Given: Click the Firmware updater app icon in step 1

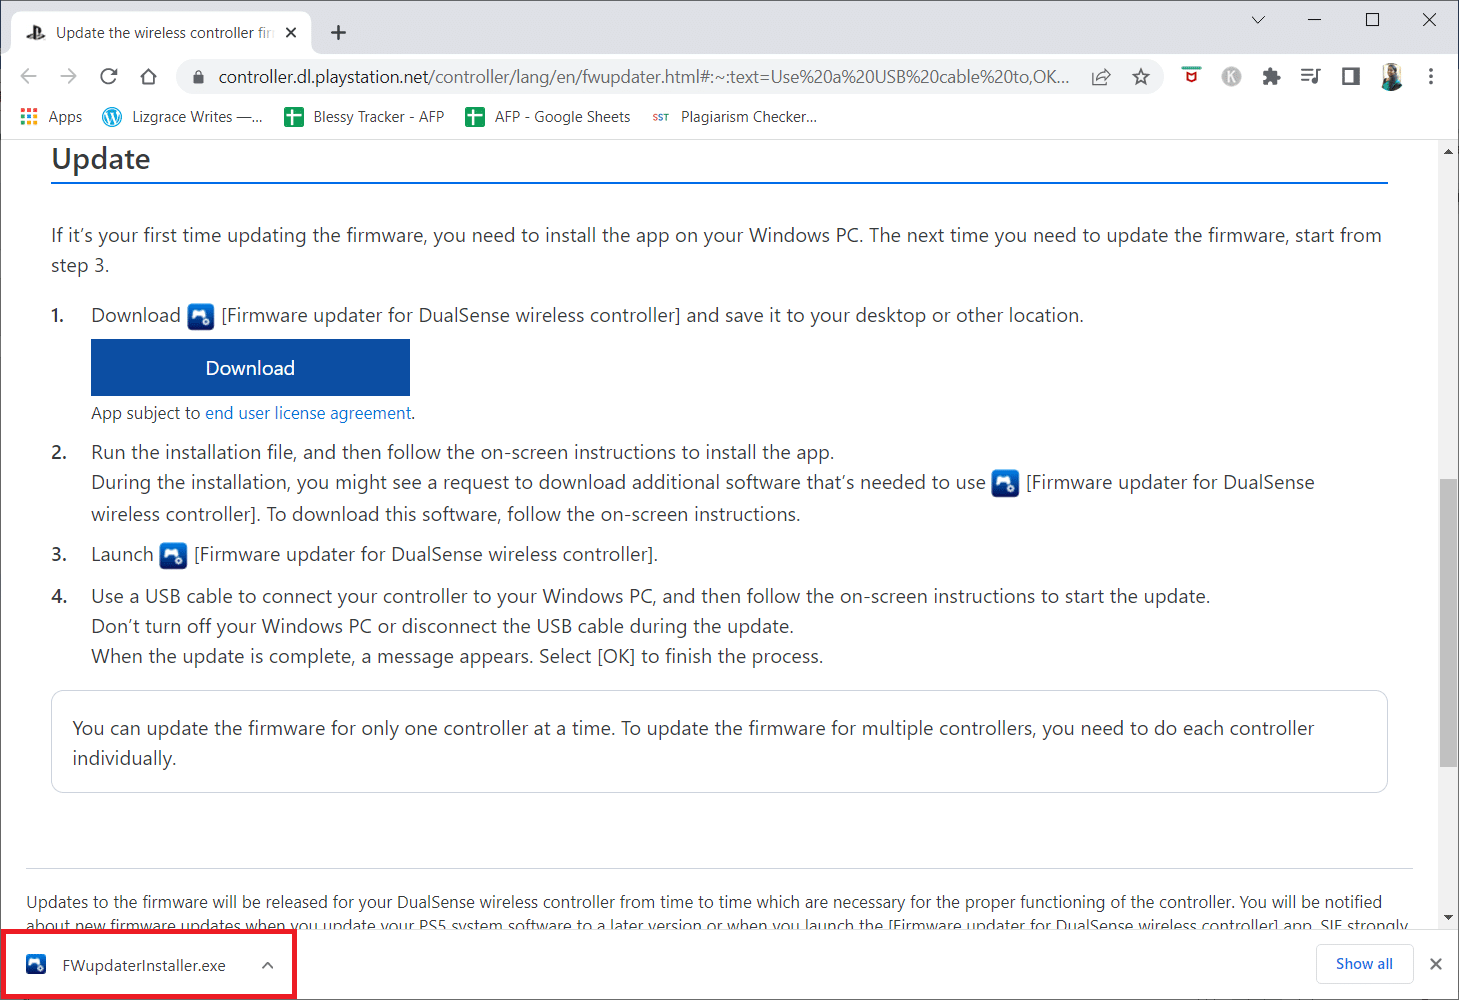Looking at the screenshot, I should (x=200, y=314).
